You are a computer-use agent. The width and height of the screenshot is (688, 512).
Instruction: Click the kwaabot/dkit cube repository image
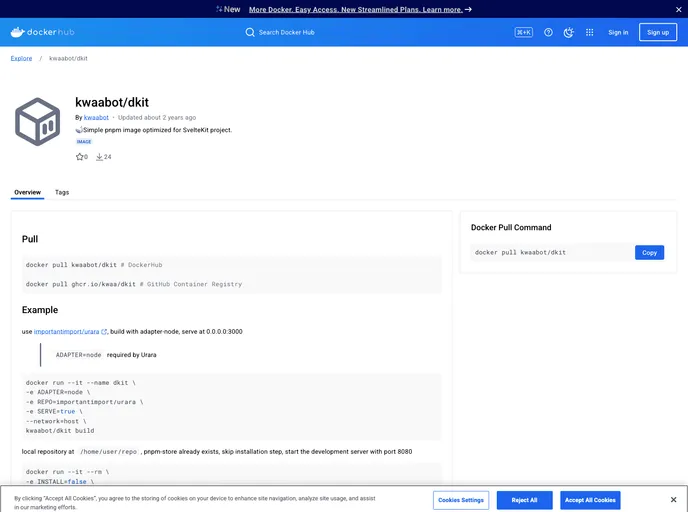[38, 122]
